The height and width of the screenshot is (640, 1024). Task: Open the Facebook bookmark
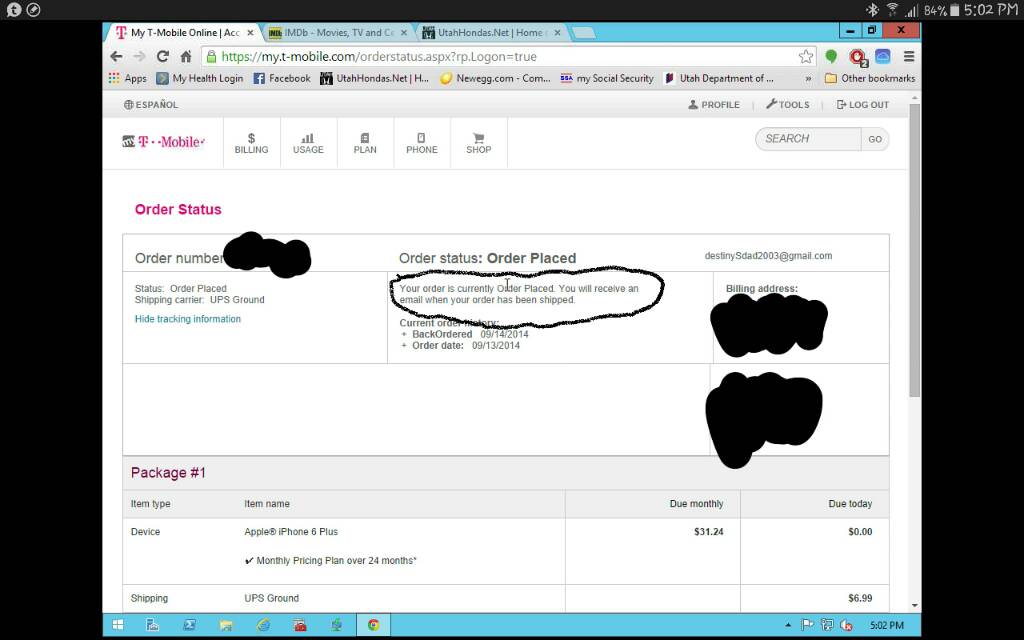point(282,78)
